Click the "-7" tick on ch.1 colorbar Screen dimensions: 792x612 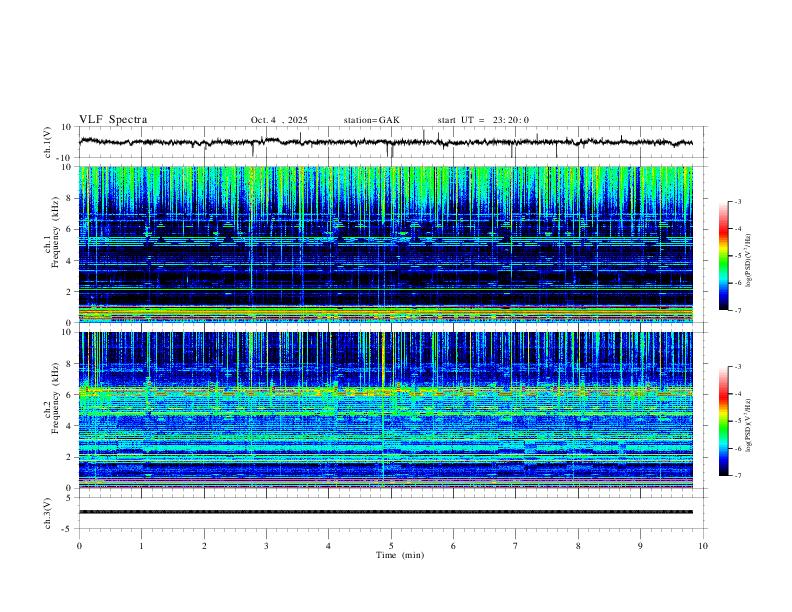pos(738,310)
